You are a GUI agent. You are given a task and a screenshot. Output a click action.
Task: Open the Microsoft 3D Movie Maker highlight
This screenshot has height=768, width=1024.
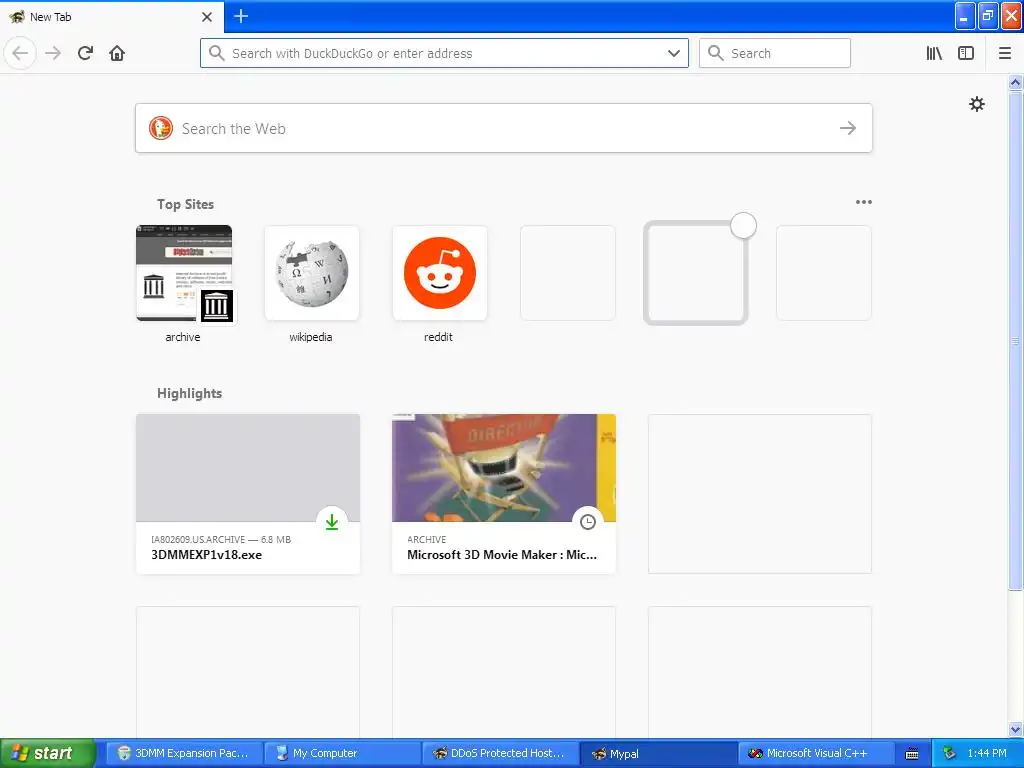[x=504, y=494]
